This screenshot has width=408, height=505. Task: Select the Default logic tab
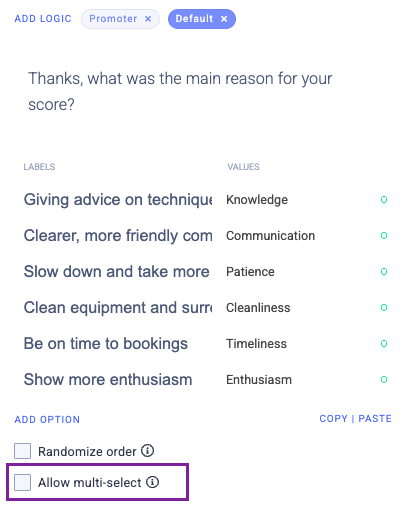coord(194,19)
